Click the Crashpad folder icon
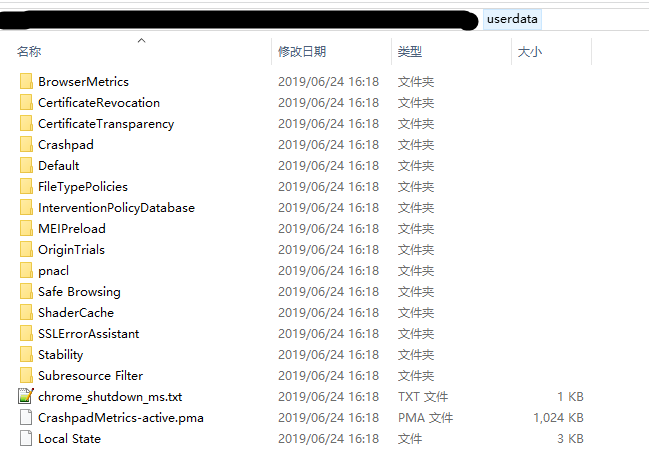 [x=26, y=144]
